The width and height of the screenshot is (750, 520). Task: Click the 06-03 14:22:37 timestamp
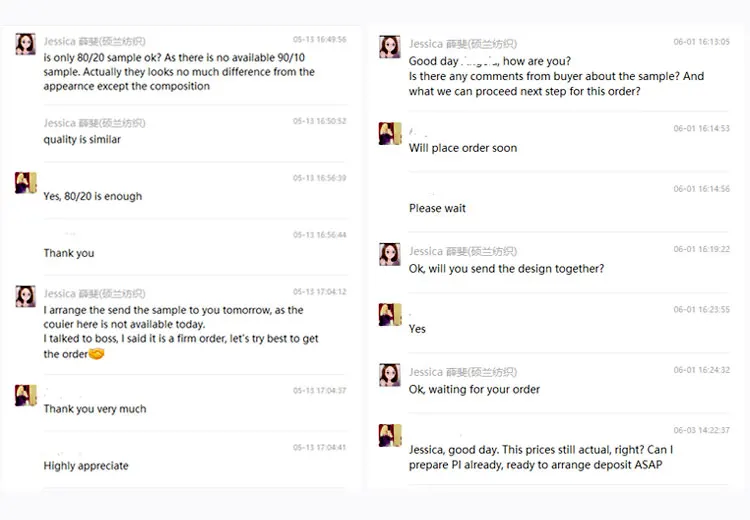pyautogui.click(x=701, y=431)
